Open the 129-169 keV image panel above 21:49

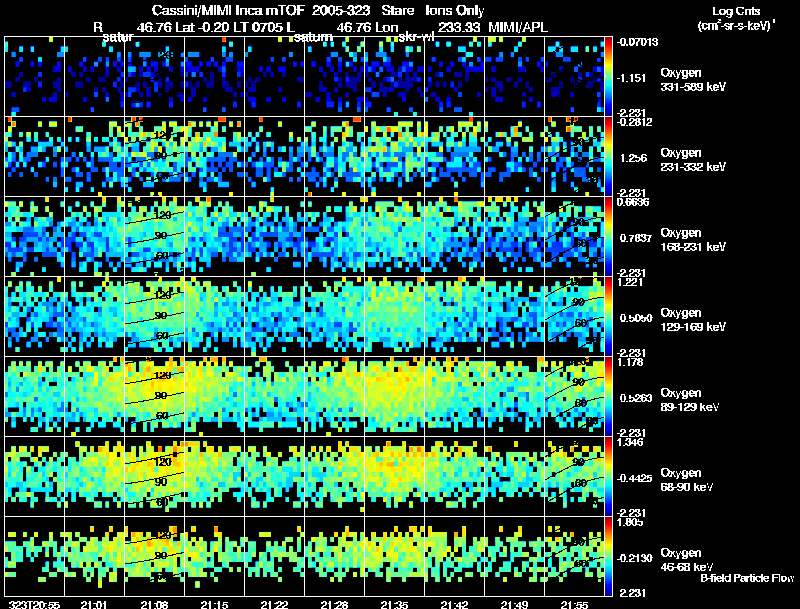pos(514,317)
